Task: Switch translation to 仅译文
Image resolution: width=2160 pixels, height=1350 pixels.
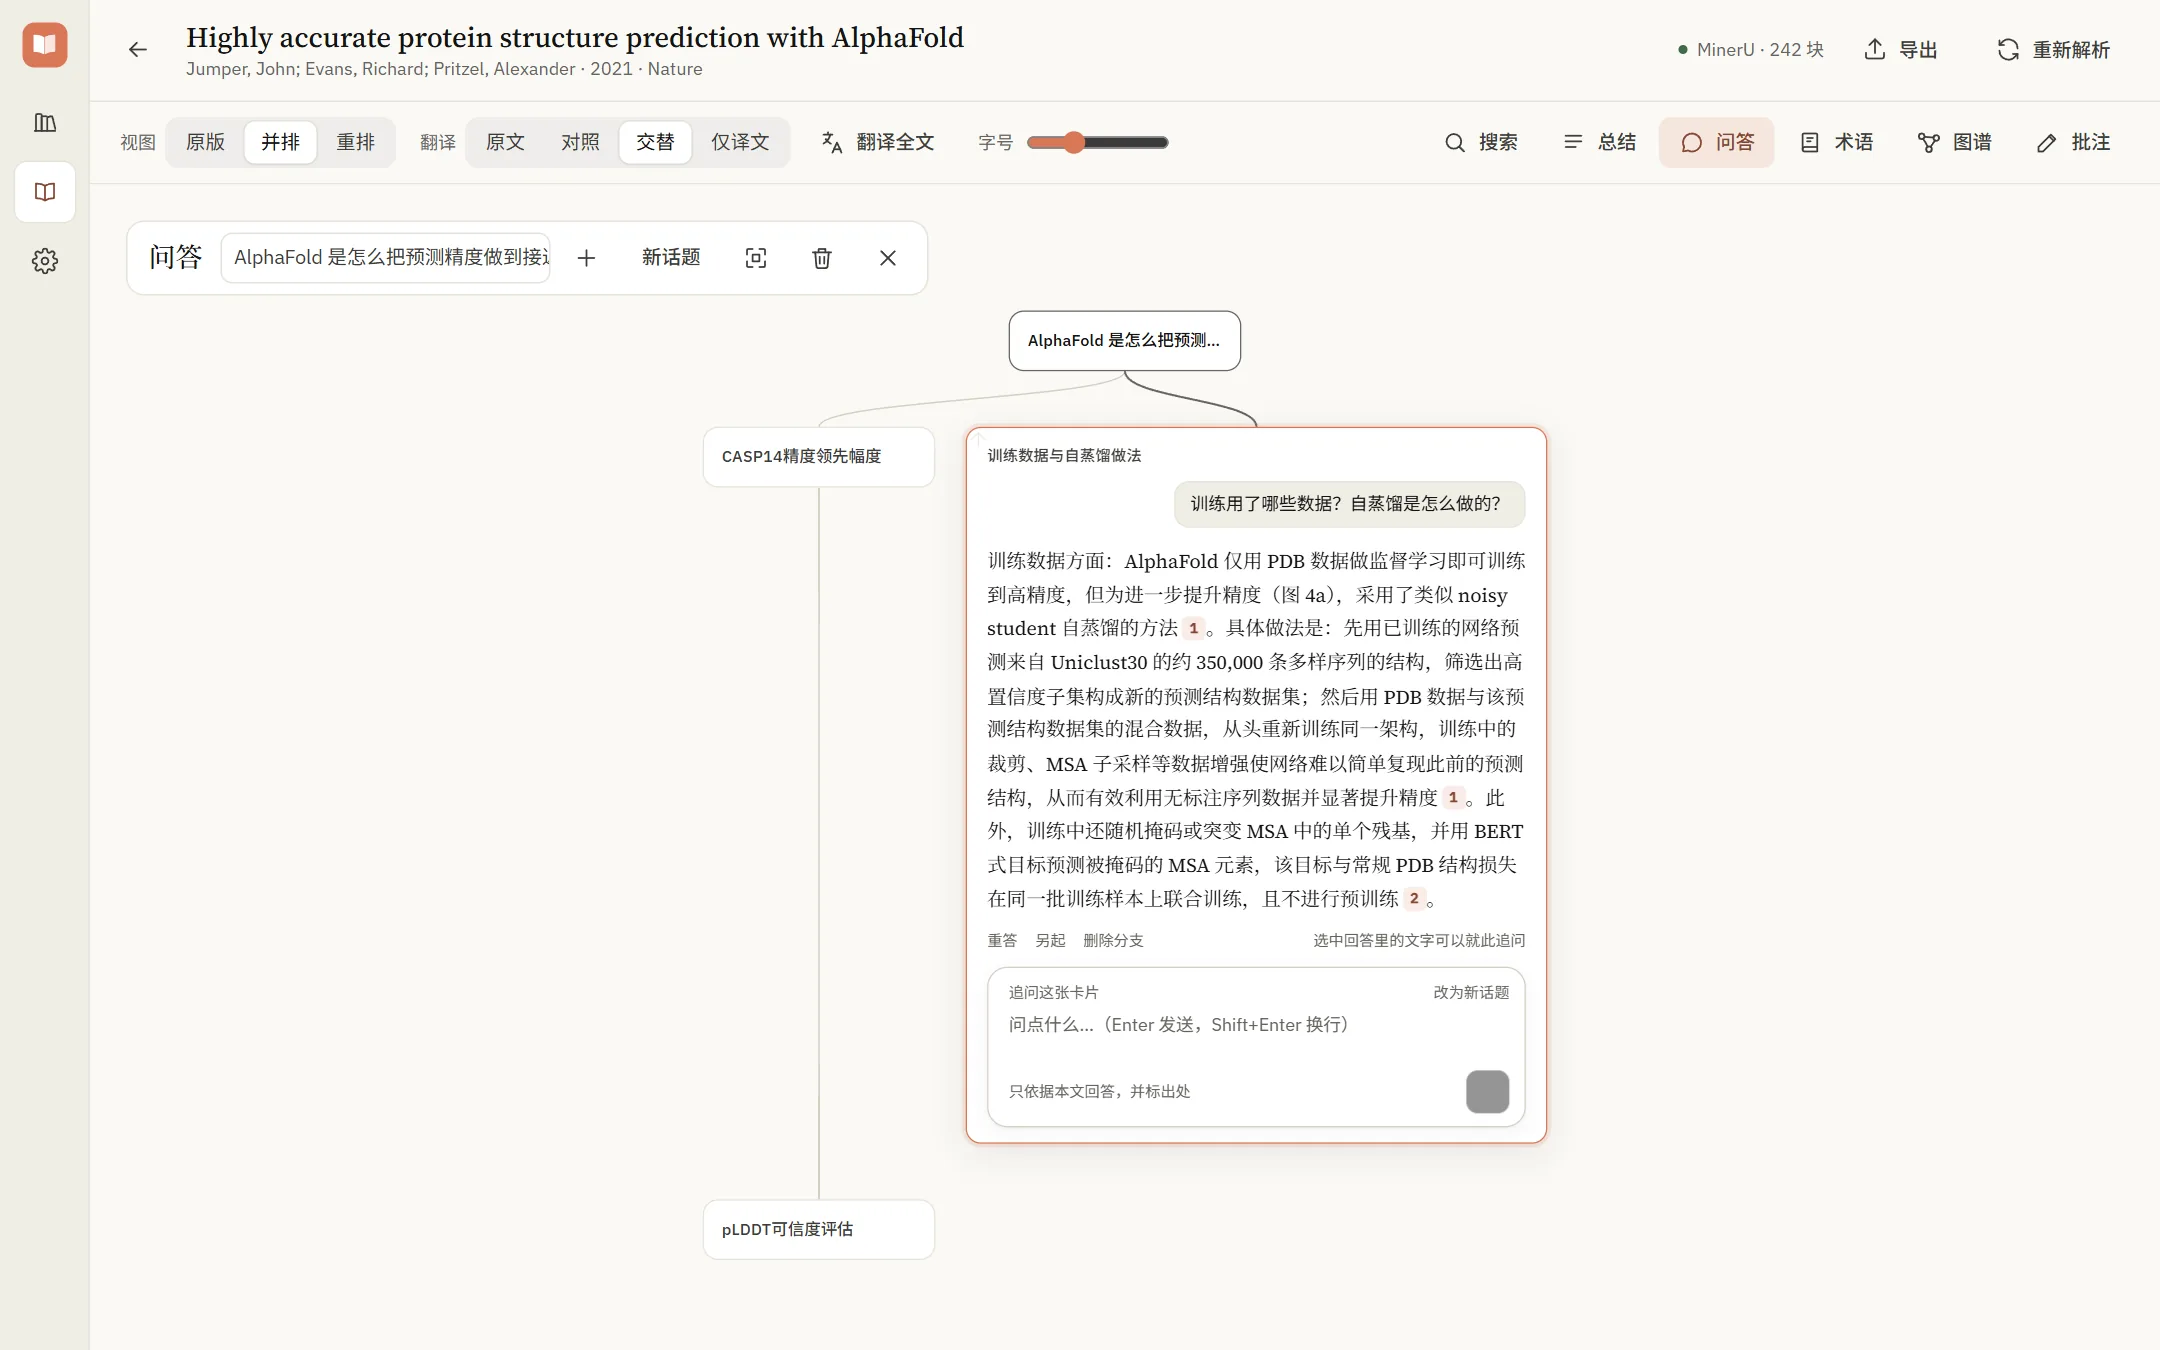Action: click(740, 142)
